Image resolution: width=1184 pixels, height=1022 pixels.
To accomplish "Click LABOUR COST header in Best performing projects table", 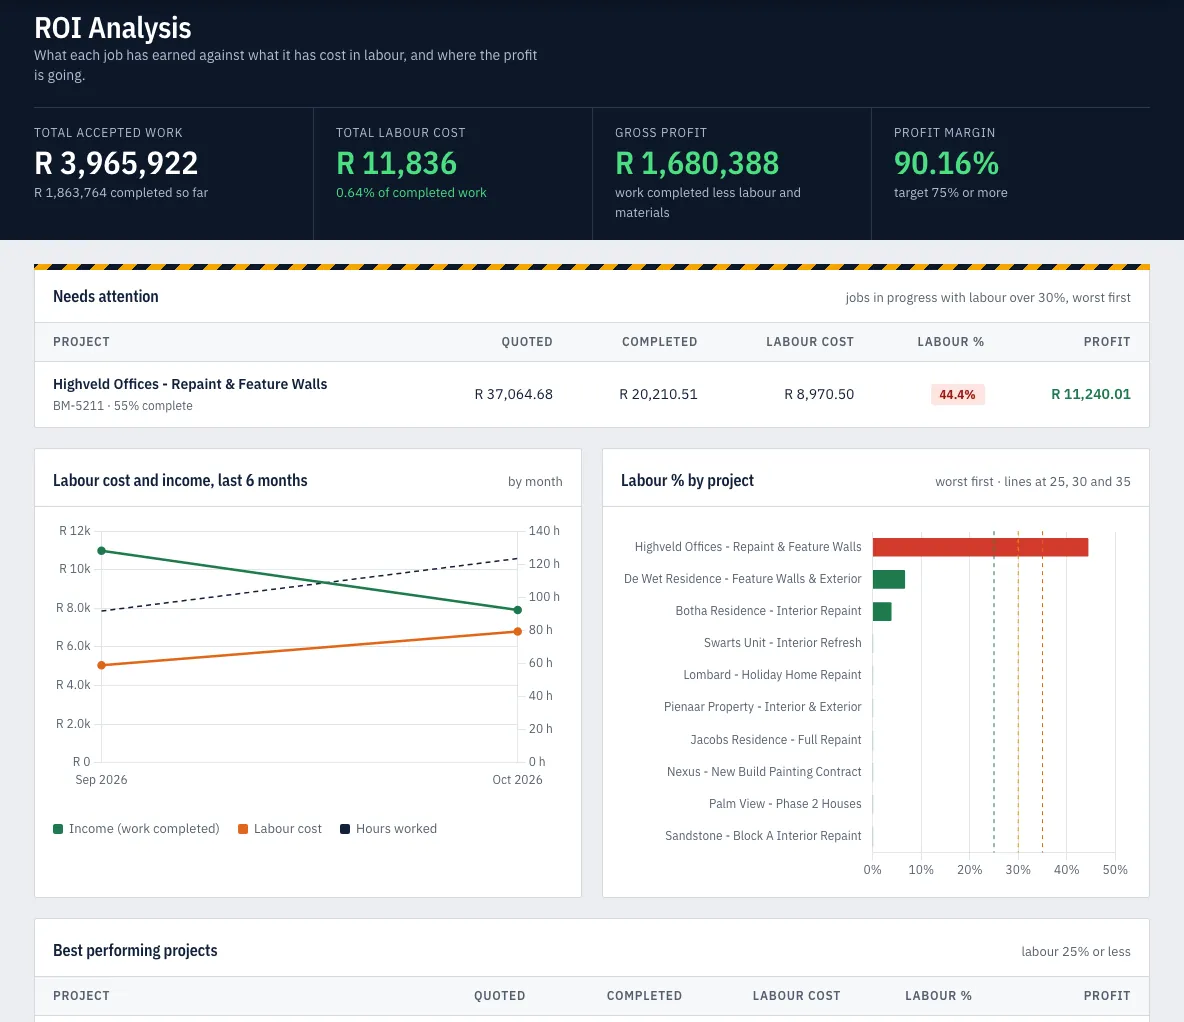I will pyautogui.click(x=797, y=996).
